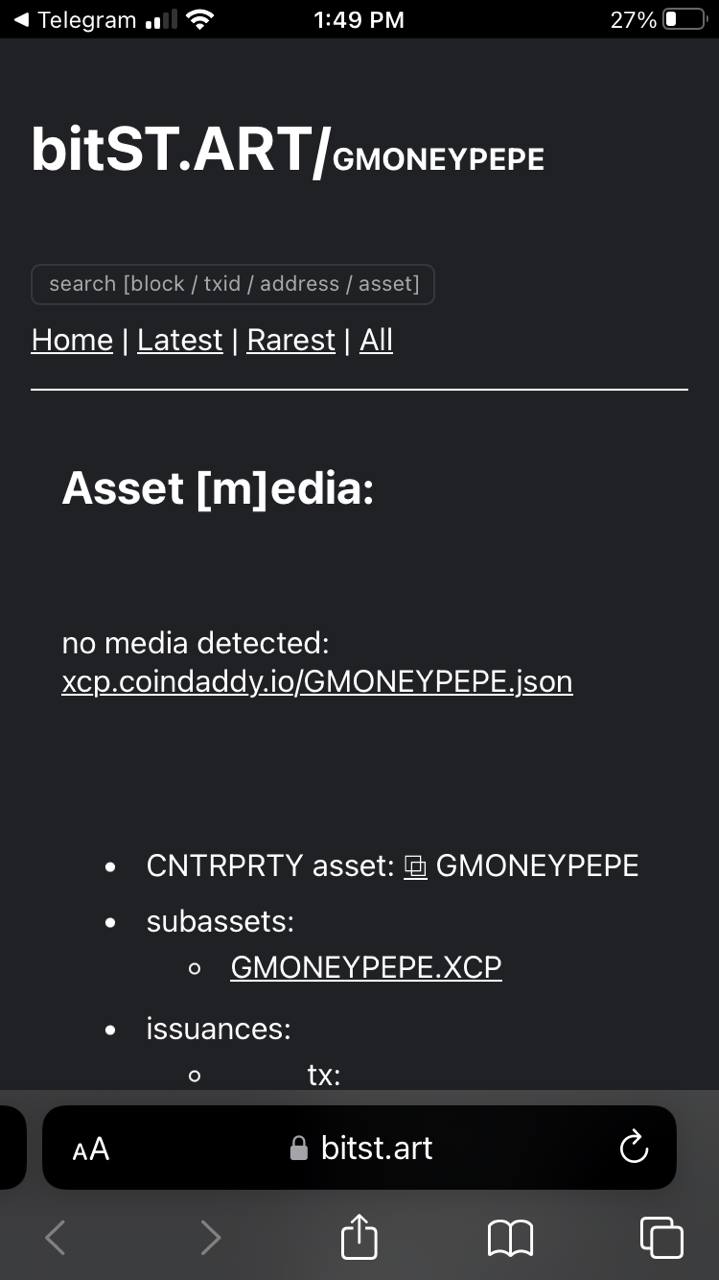Go back with the left chevron

[56, 1237]
